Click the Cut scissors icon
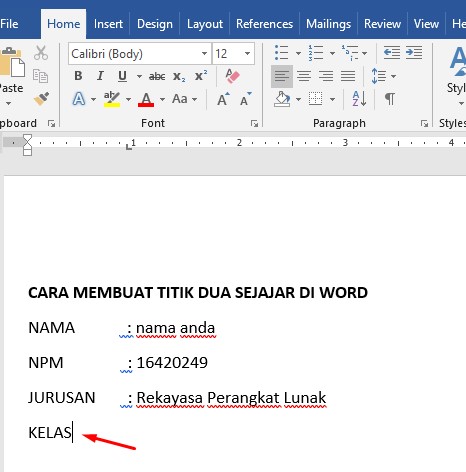This screenshot has height=472, width=466. coord(41,53)
